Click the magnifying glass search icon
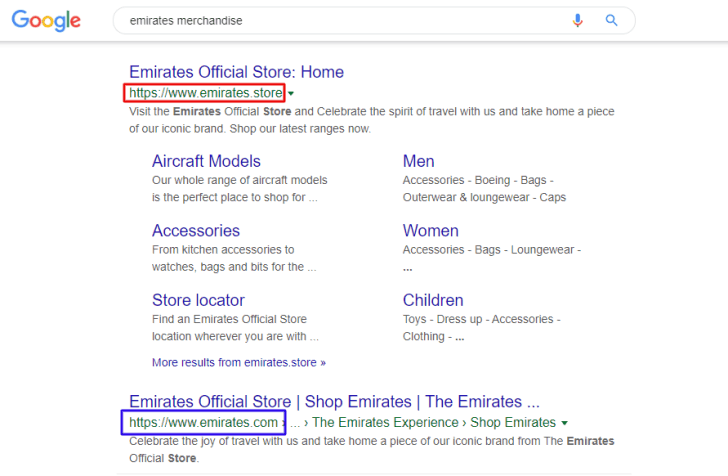The height and width of the screenshot is (476, 728). 611,20
